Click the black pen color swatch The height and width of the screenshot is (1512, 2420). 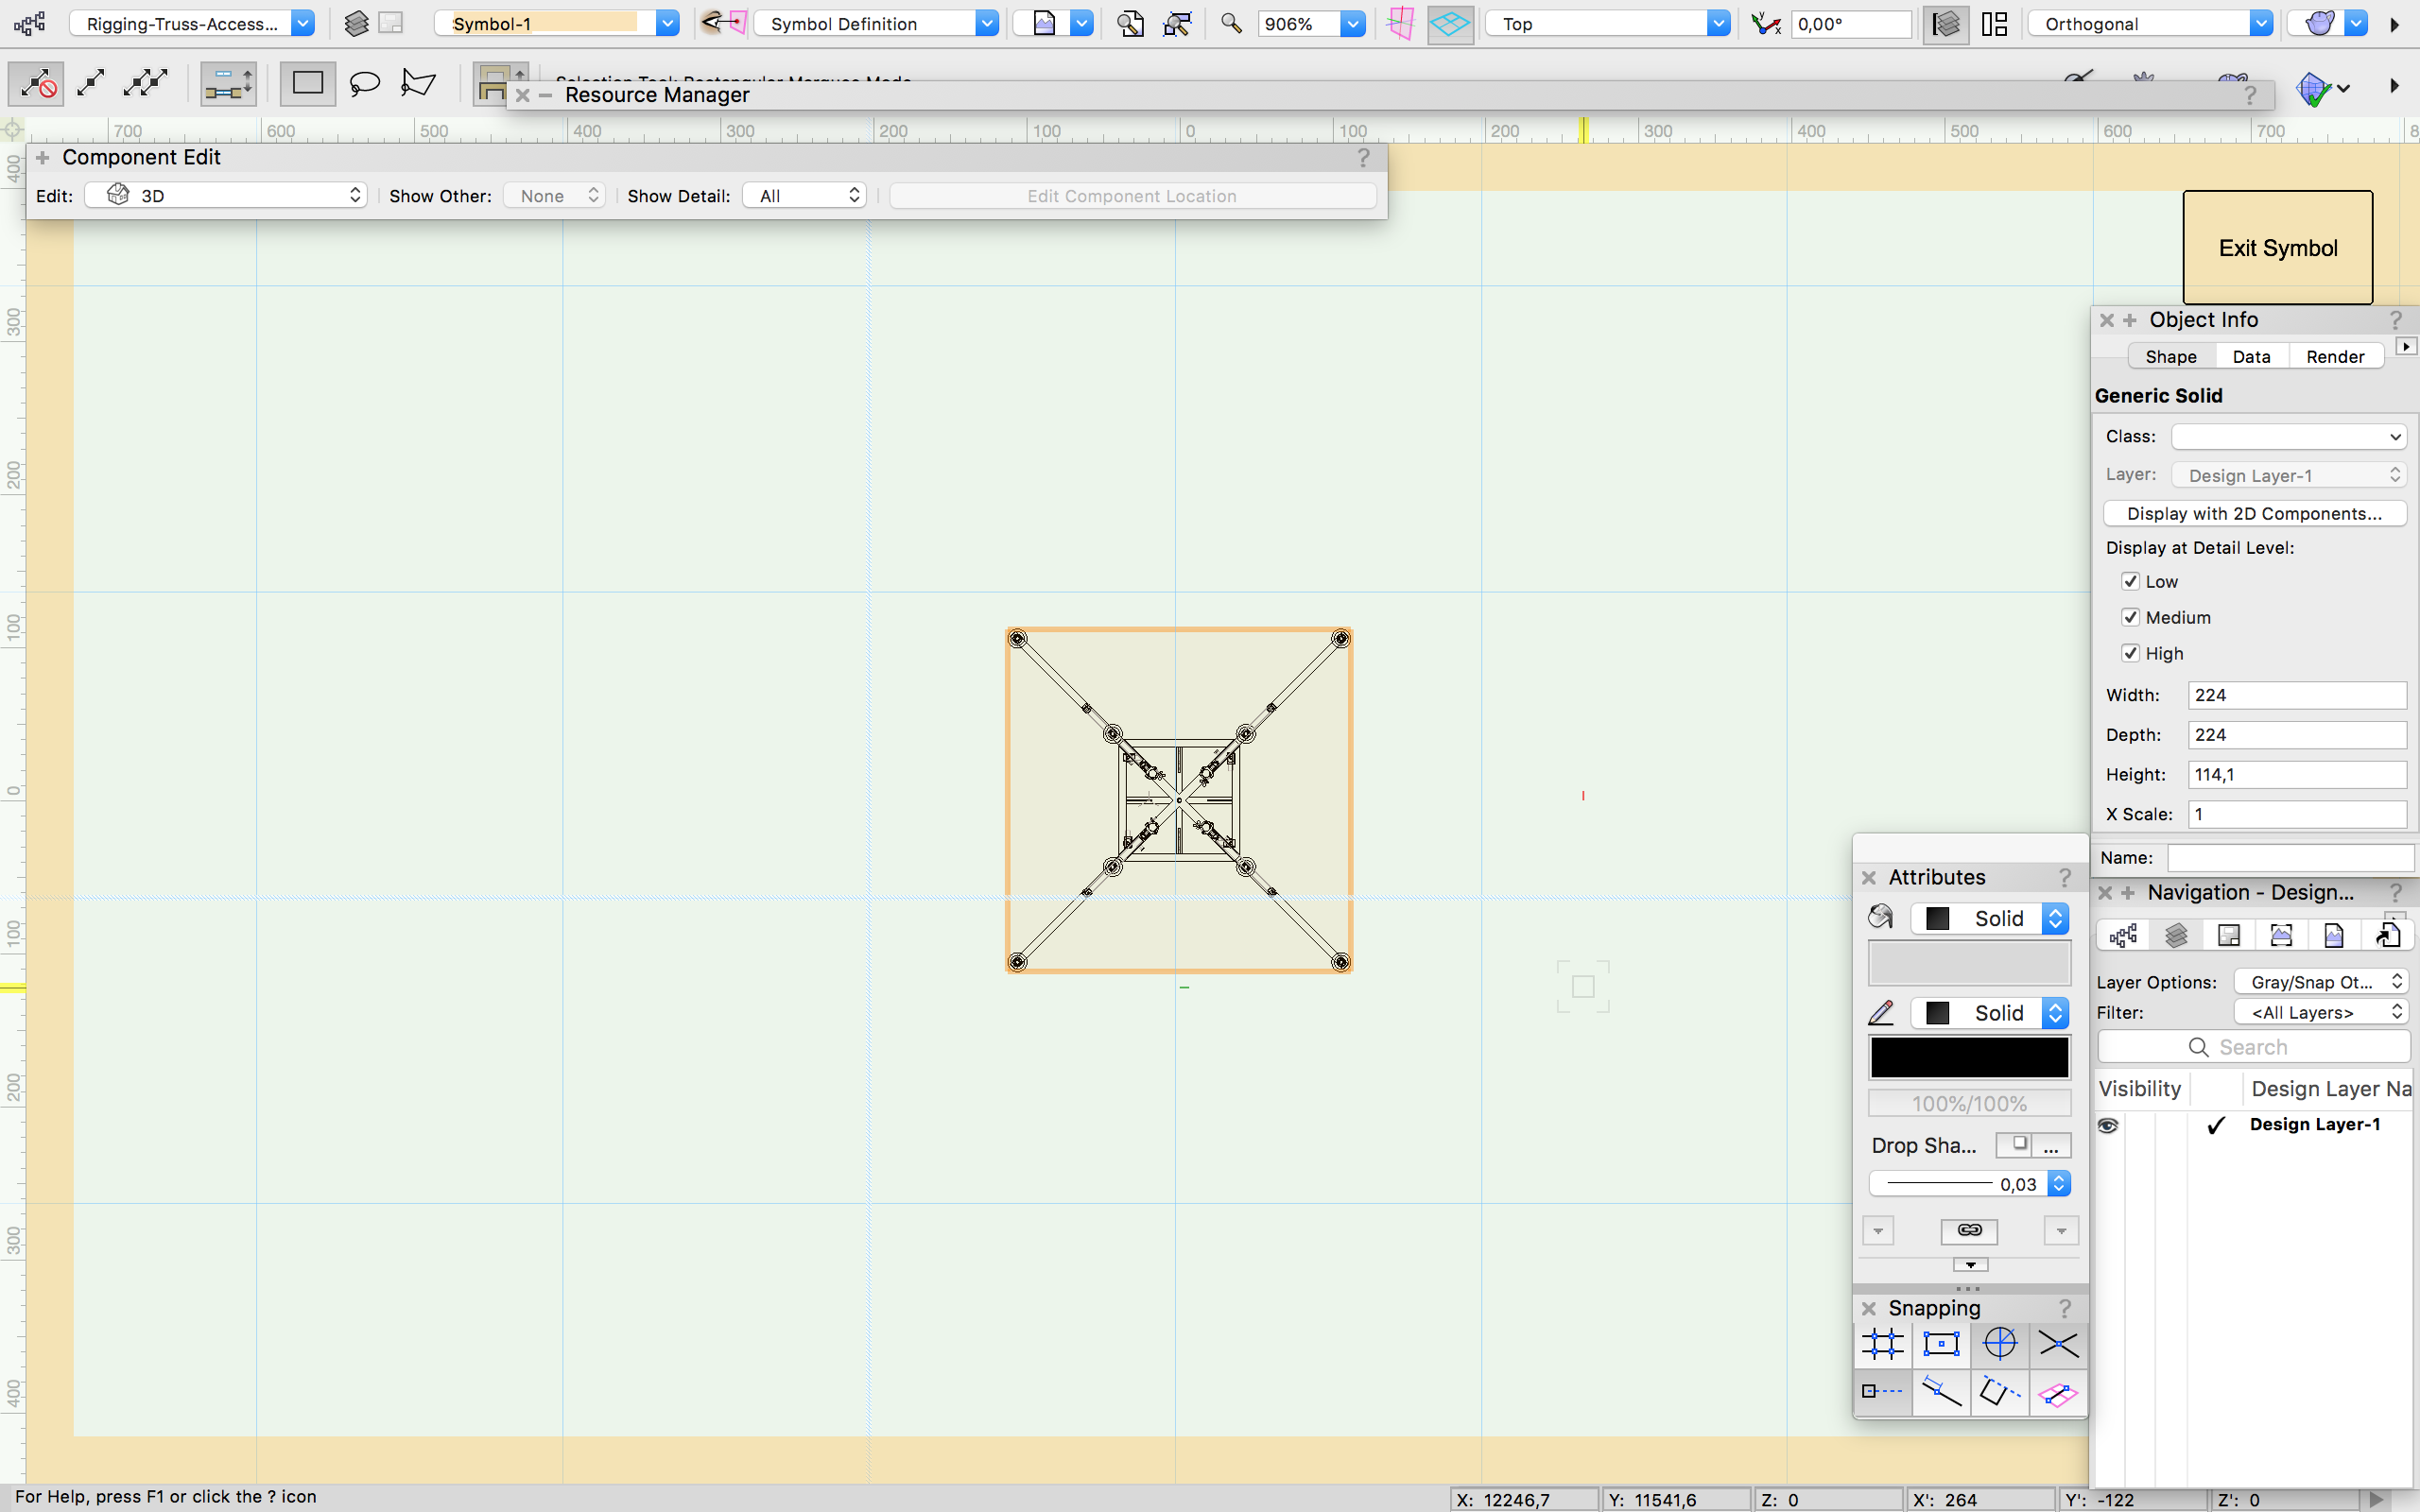click(1969, 1058)
